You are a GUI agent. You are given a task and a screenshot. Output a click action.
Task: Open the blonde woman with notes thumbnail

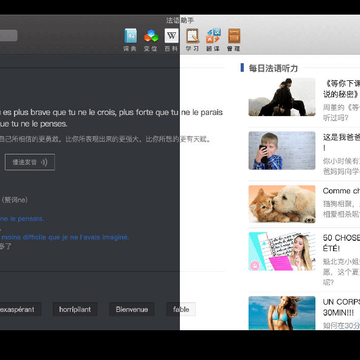(282, 251)
